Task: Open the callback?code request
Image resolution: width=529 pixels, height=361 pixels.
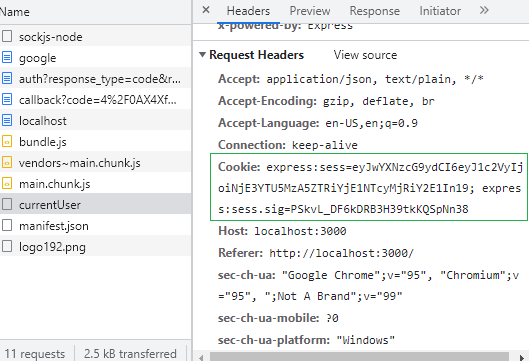Action: coord(95,99)
